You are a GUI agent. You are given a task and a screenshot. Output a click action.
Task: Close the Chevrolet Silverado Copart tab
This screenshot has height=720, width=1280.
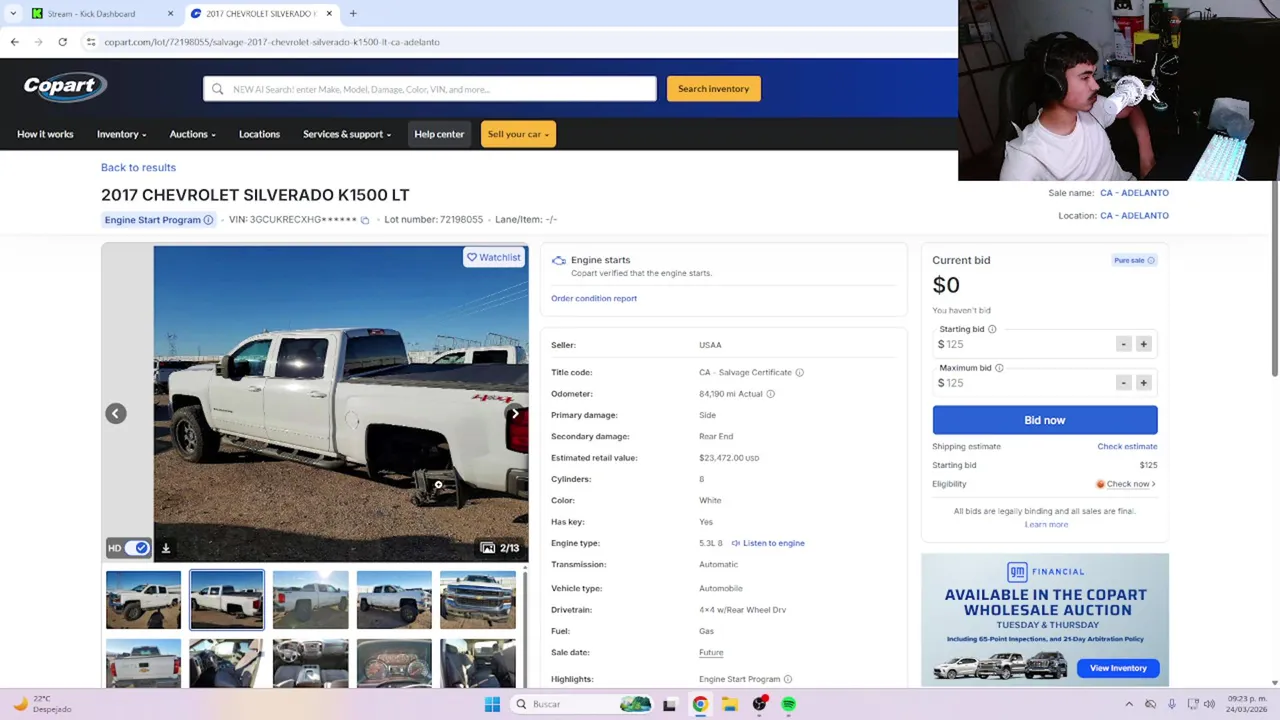click(x=328, y=14)
